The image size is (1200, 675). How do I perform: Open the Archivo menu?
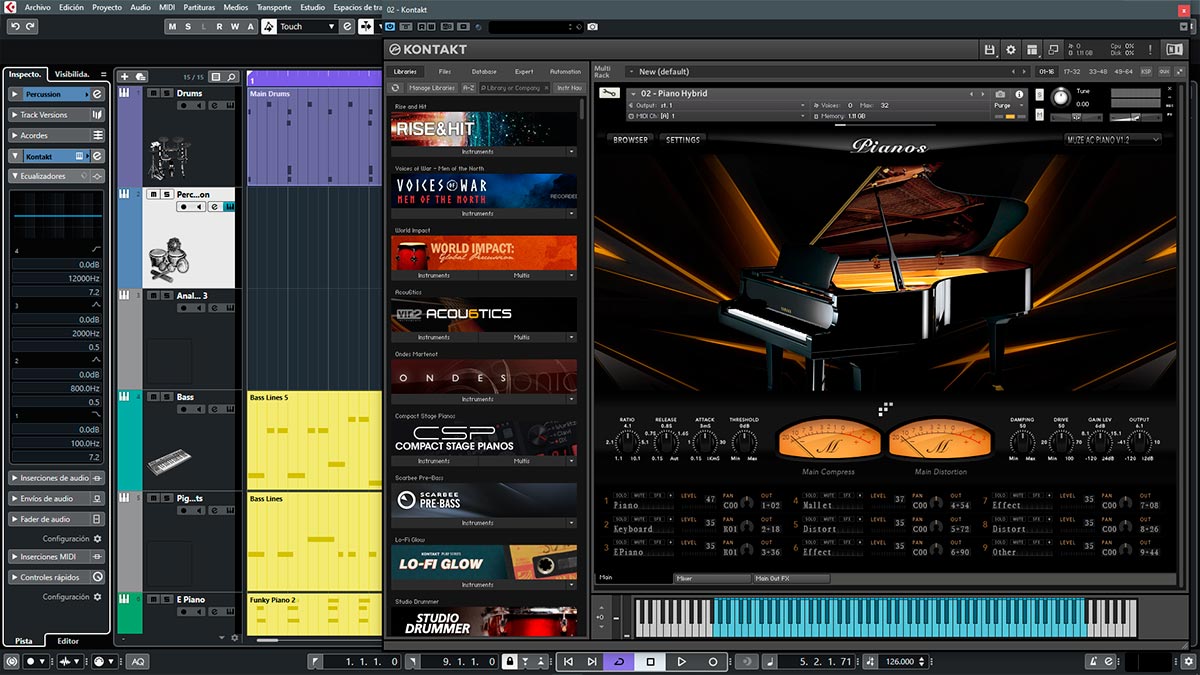pyautogui.click(x=37, y=7)
